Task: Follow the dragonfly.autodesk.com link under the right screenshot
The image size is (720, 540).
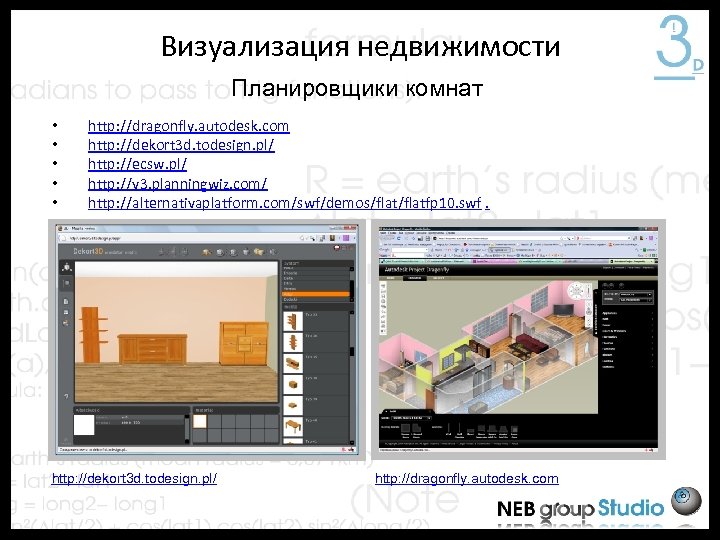Action: (467, 478)
